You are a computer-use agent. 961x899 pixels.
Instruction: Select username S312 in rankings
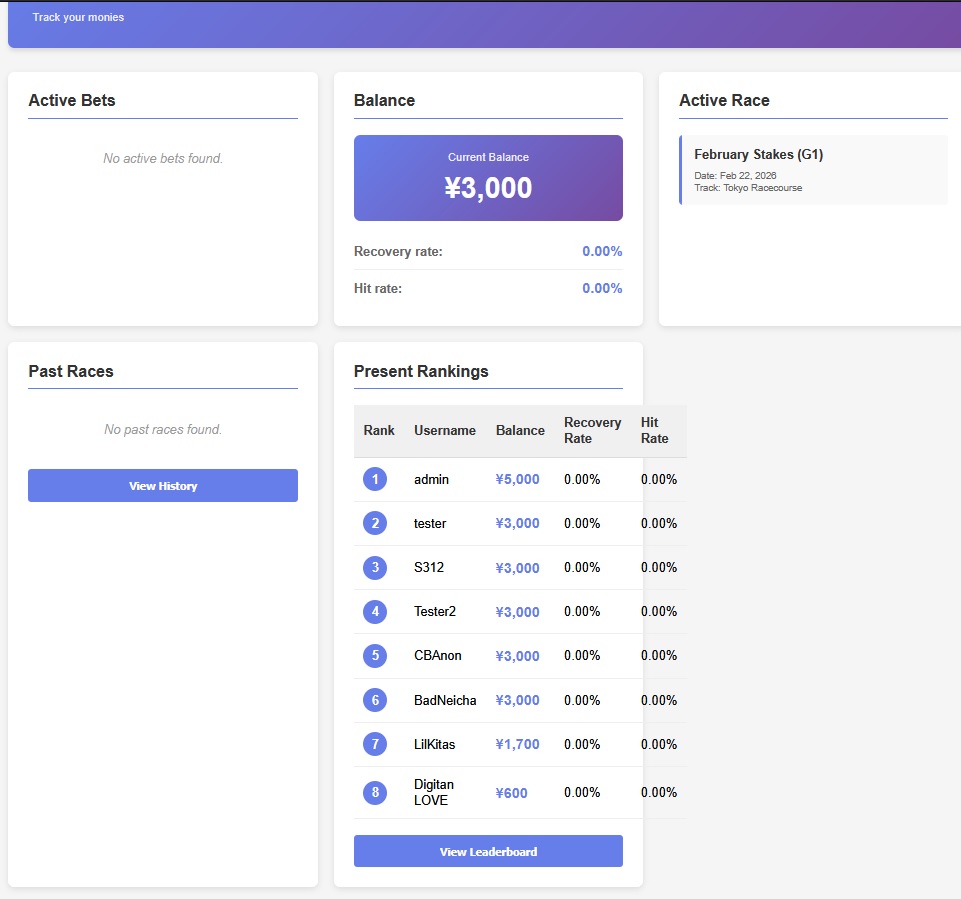tap(428, 567)
